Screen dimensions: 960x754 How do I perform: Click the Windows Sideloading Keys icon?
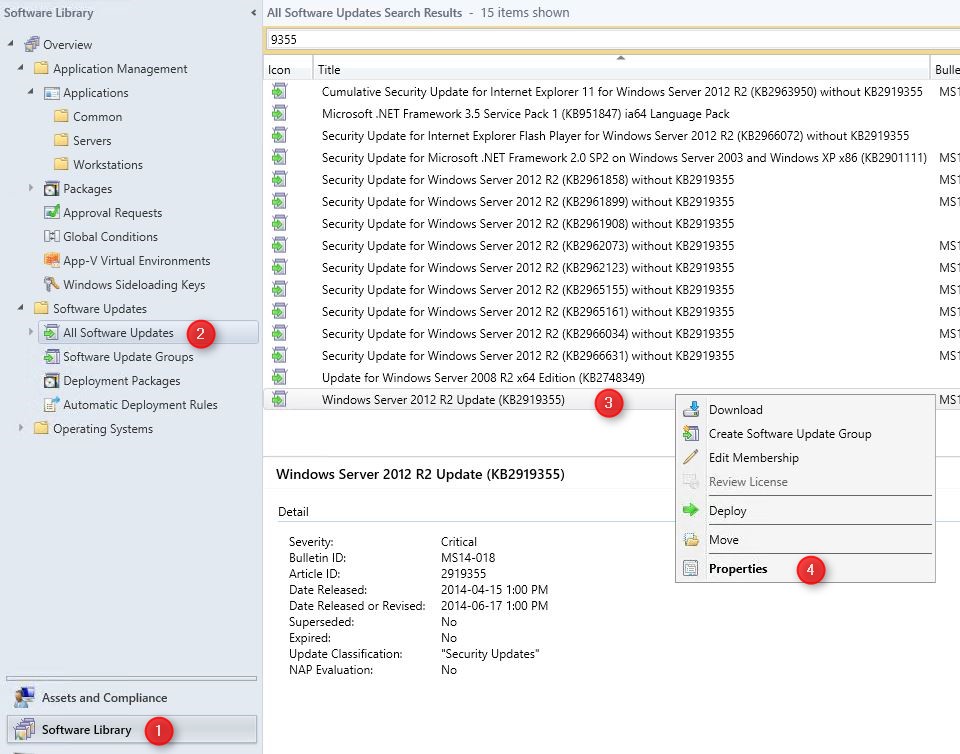(51, 284)
